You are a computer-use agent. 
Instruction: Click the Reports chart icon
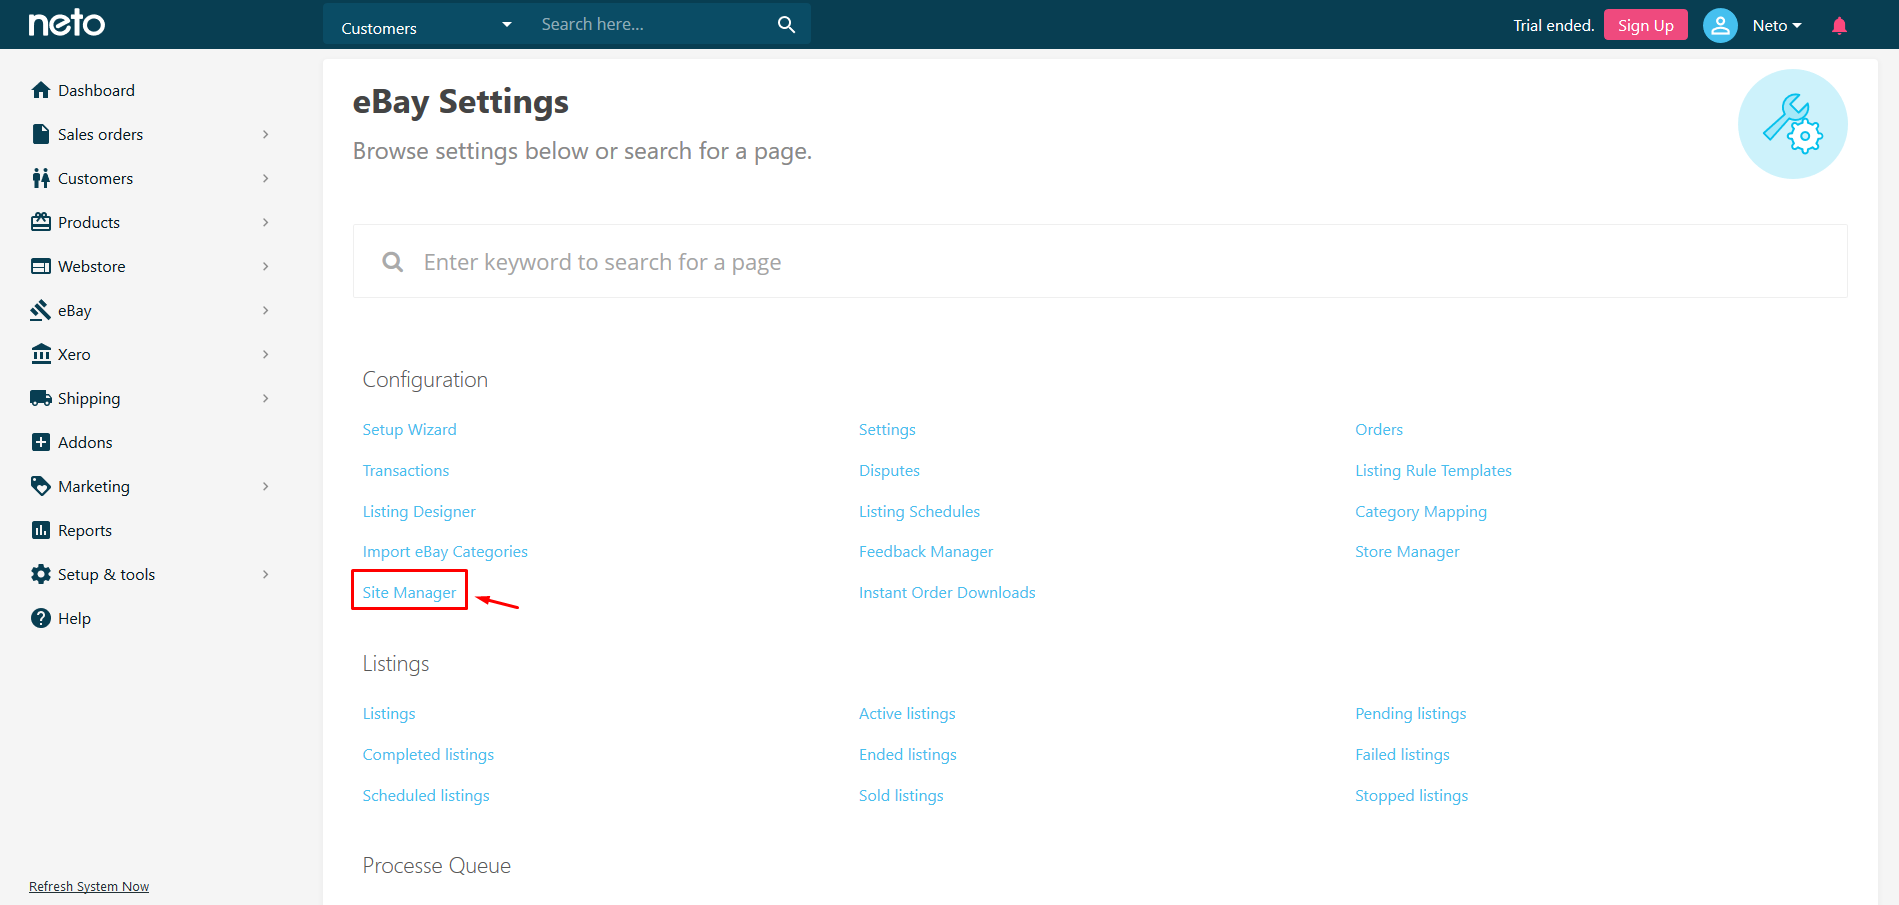pos(41,530)
